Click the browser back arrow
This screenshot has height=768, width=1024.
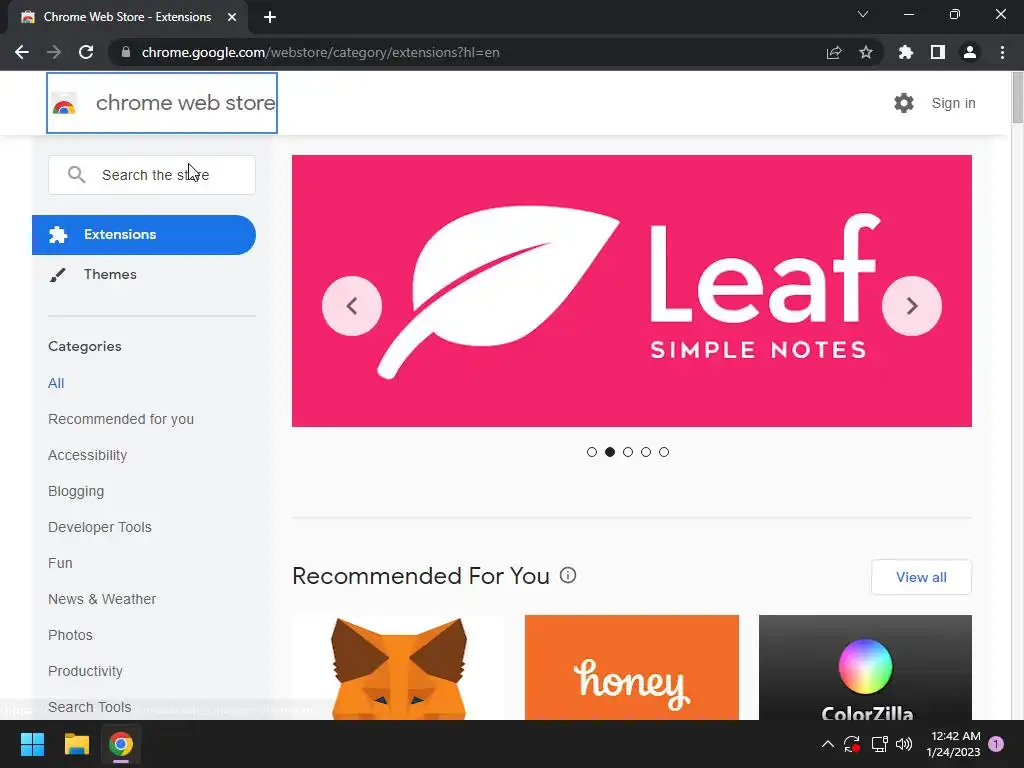tap(22, 52)
